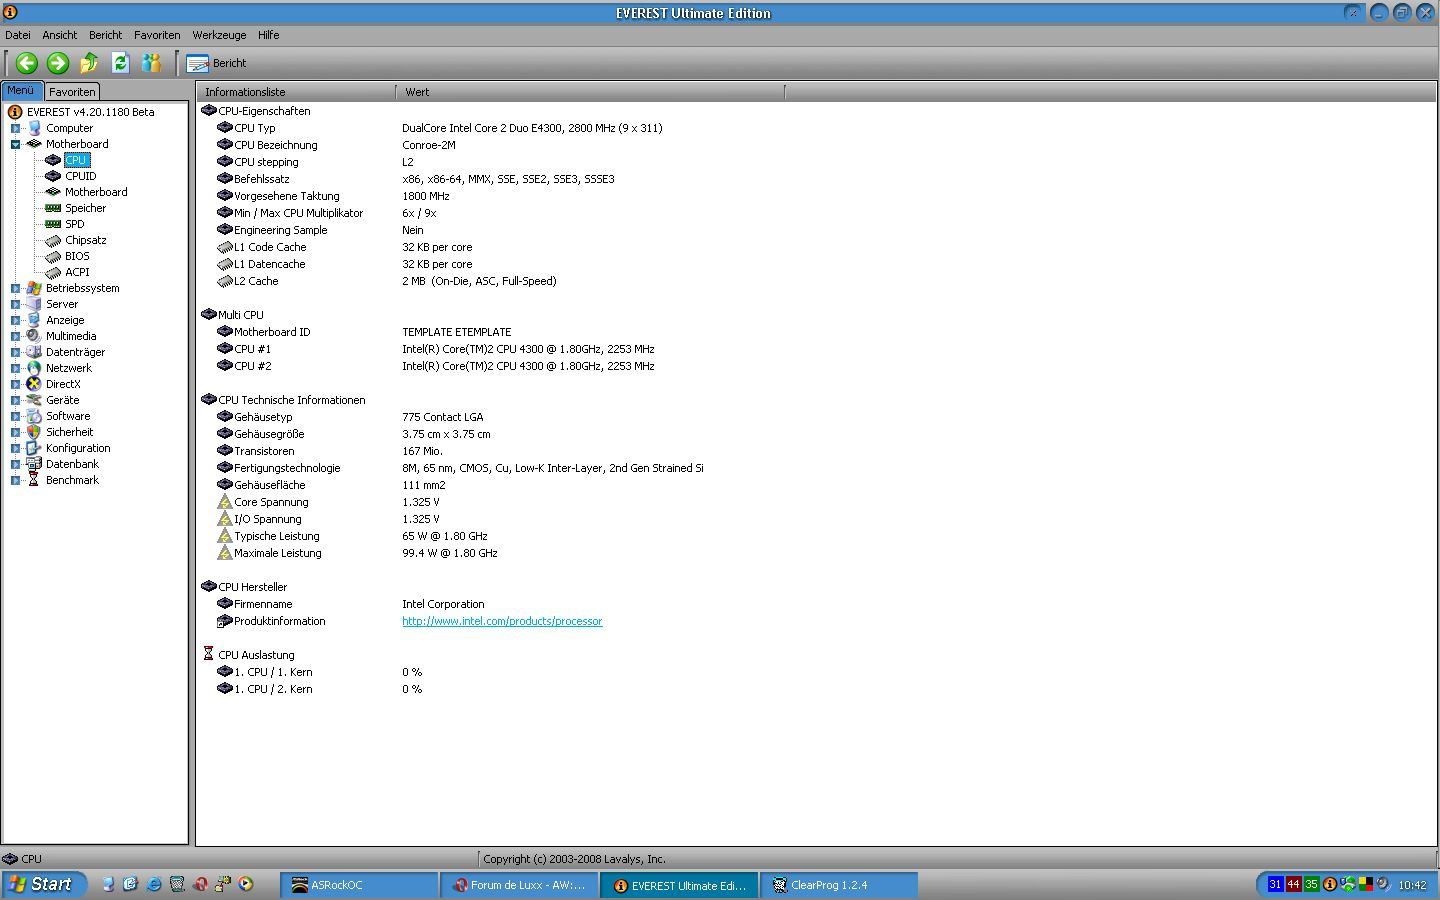Click the blue 31 temperature tray icon
This screenshot has height=900, width=1440.
(x=1275, y=884)
